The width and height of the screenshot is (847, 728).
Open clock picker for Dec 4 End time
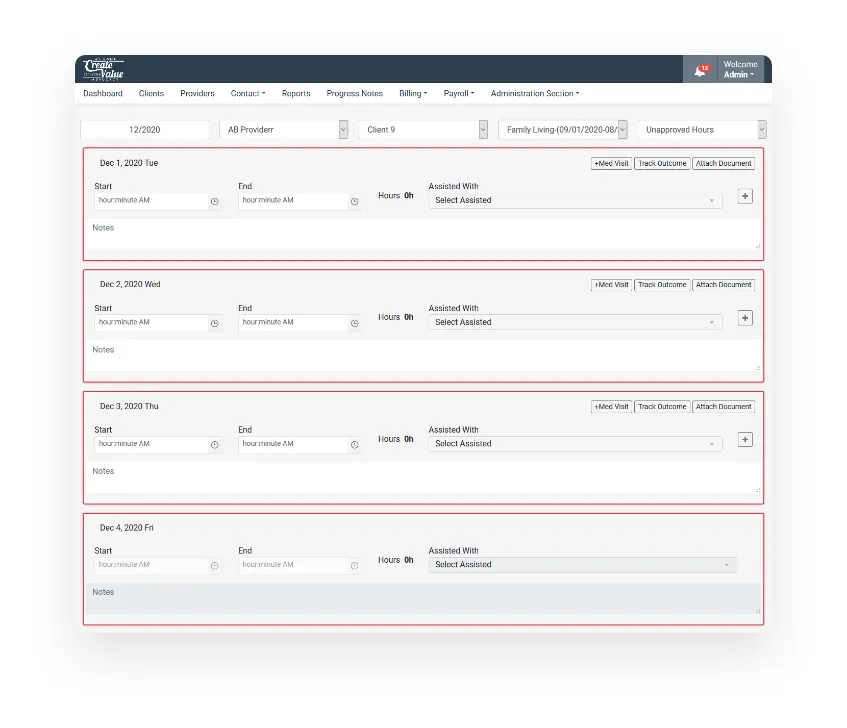pos(354,565)
